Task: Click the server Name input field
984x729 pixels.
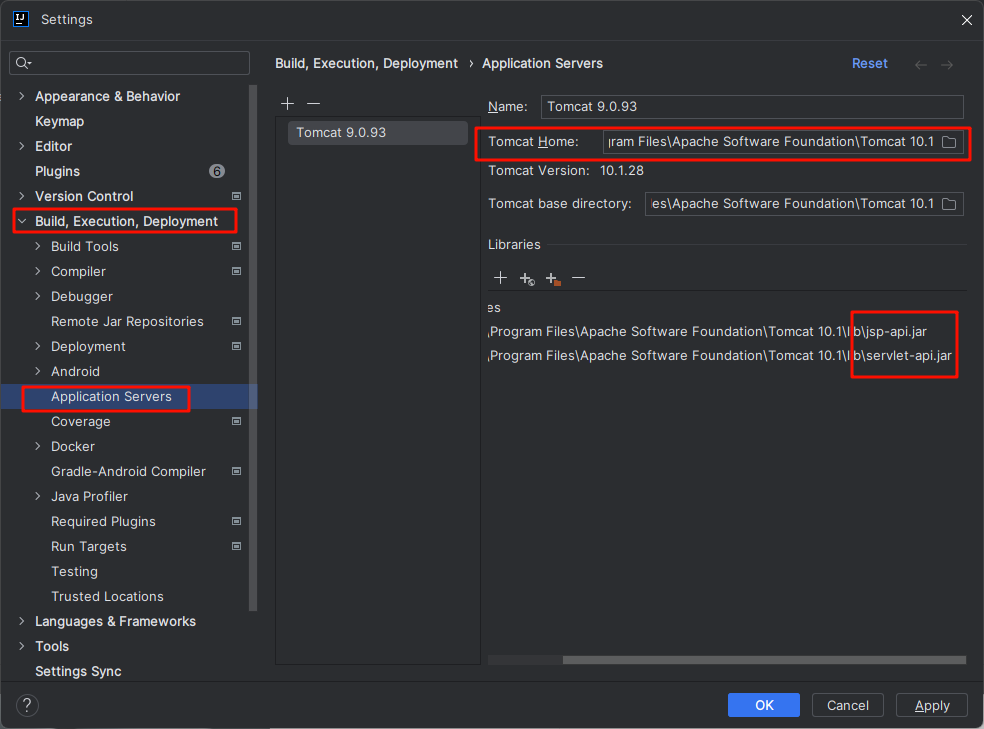Action: [x=752, y=107]
